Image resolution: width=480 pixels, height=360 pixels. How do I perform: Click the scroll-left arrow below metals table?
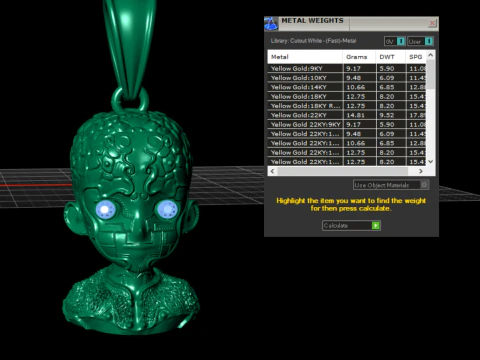[x=273, y=171]
